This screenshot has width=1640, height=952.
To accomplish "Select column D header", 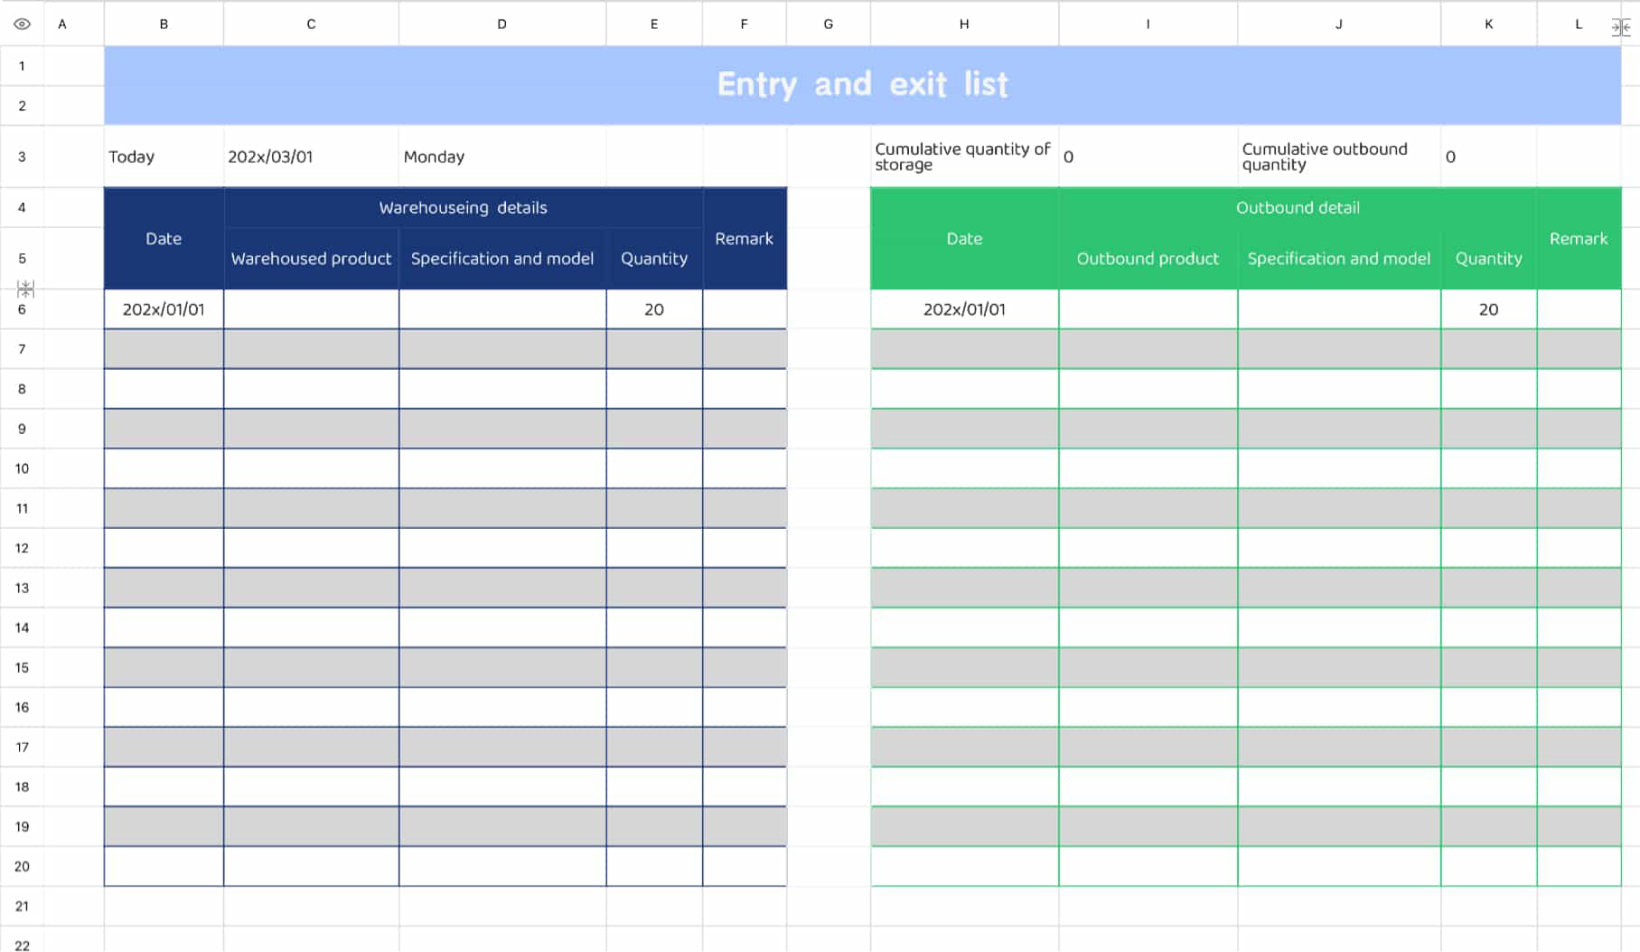I will point(502,24).
